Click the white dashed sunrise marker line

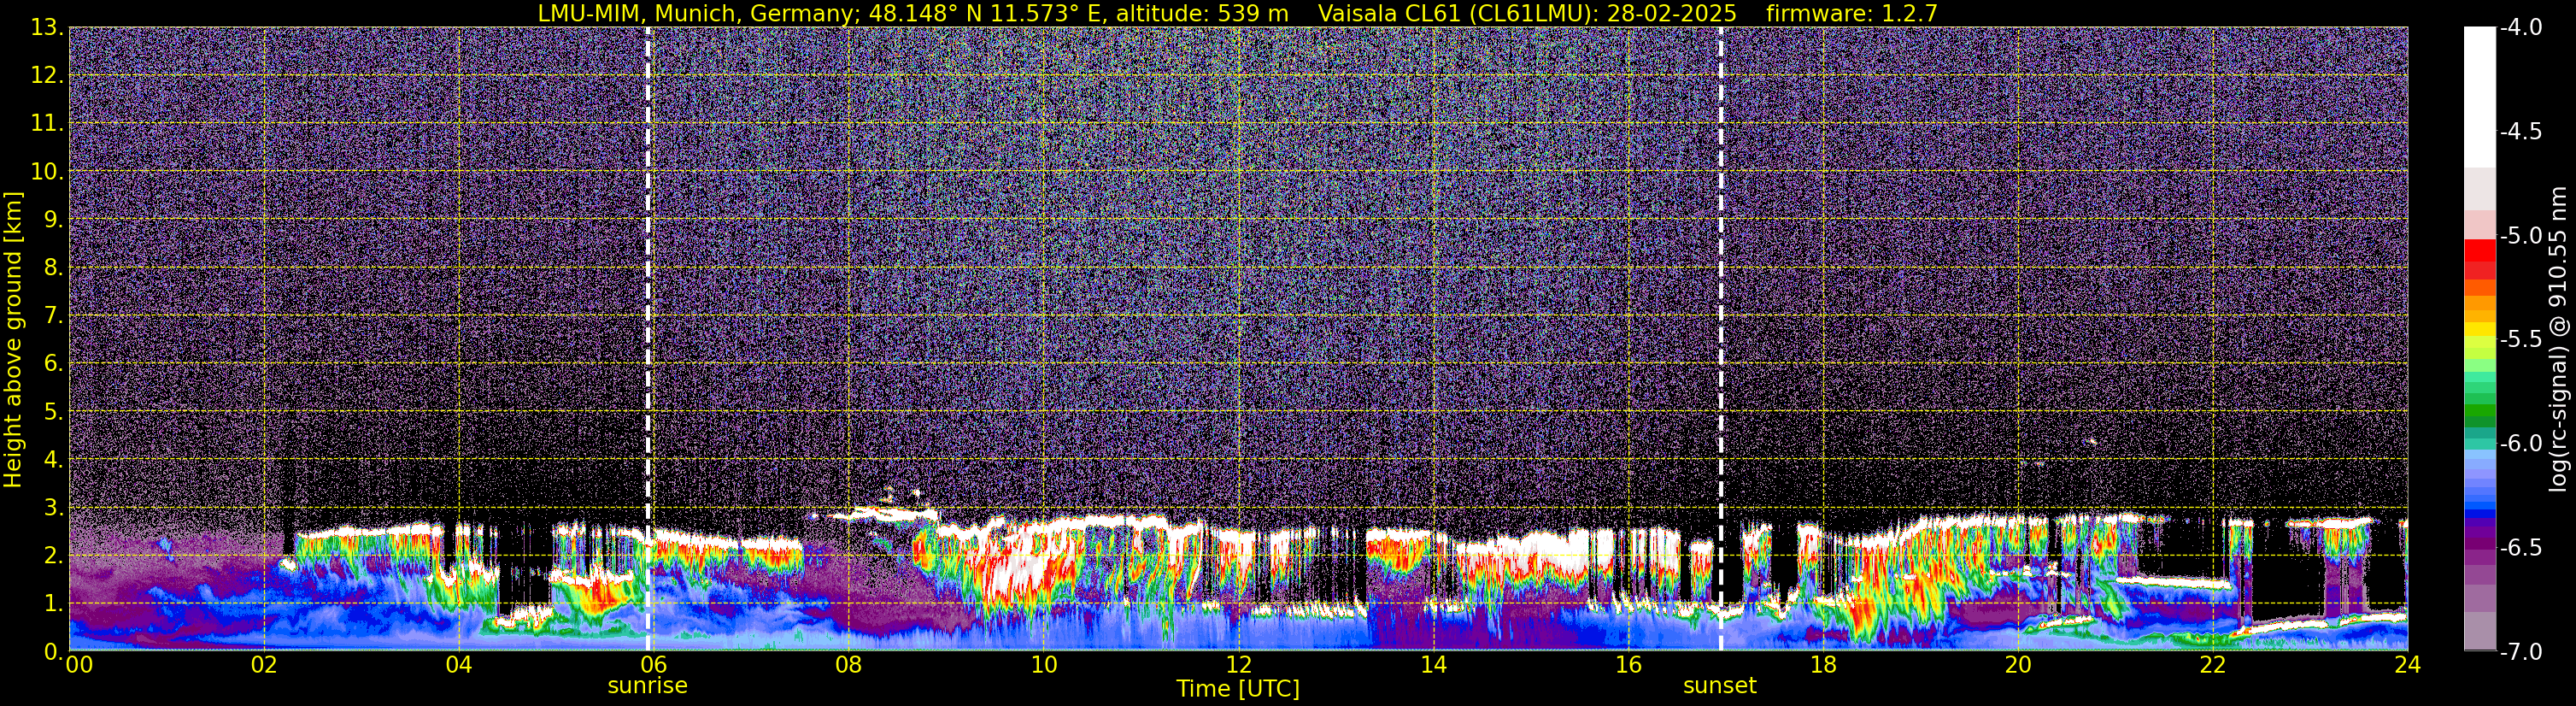pos(648,339)
